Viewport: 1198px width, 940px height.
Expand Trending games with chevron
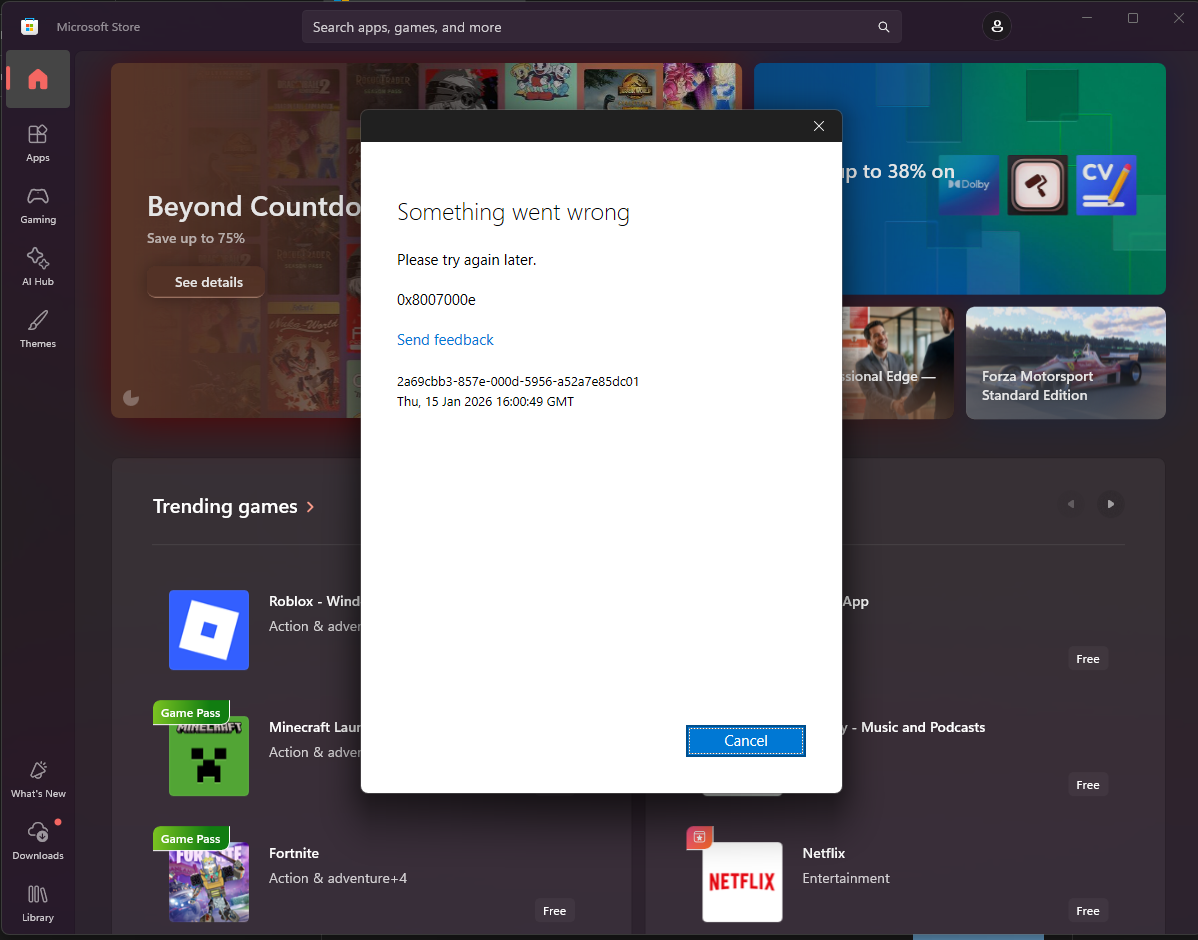pyautogui.click(x=310, y=507)
